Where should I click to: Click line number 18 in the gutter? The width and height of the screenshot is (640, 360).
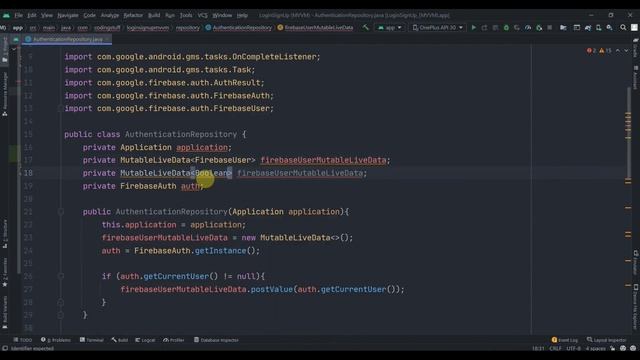(28, 173)
